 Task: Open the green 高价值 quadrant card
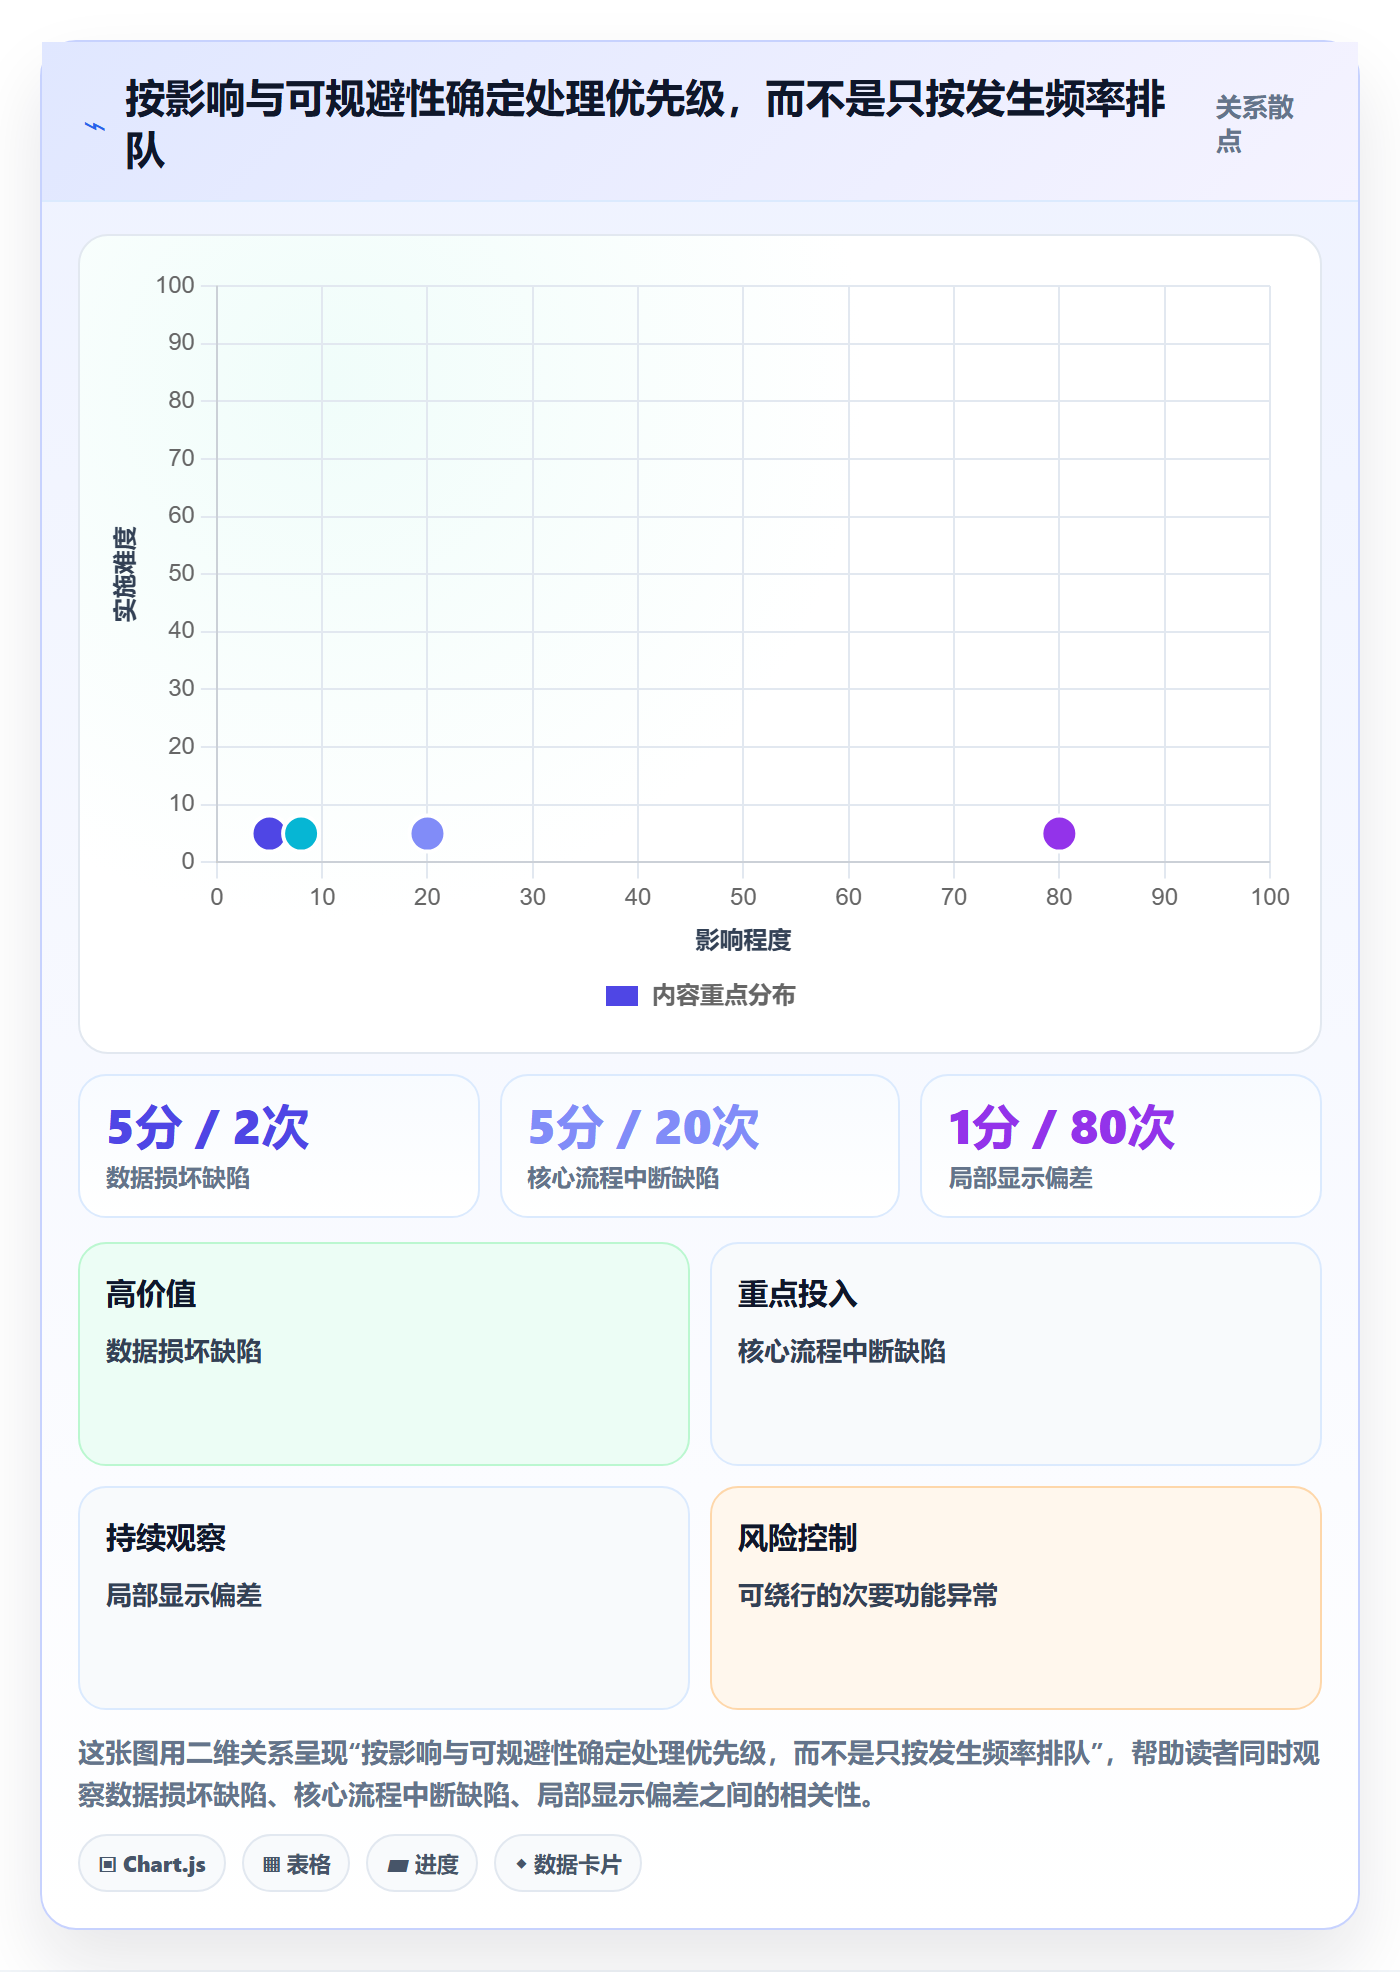tap(384, 1354)
